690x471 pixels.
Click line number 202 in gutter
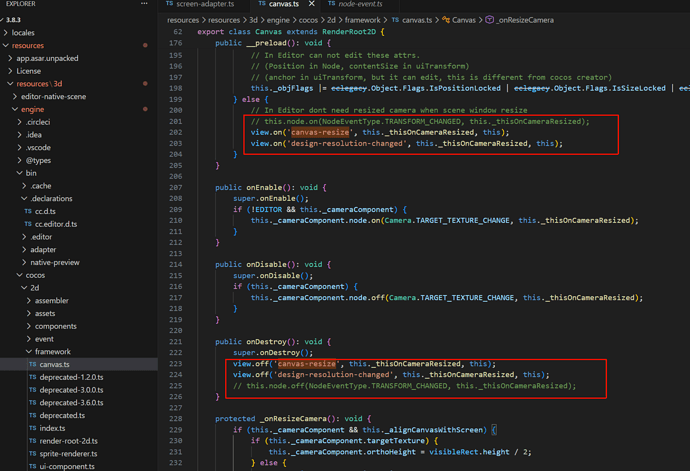176,132
